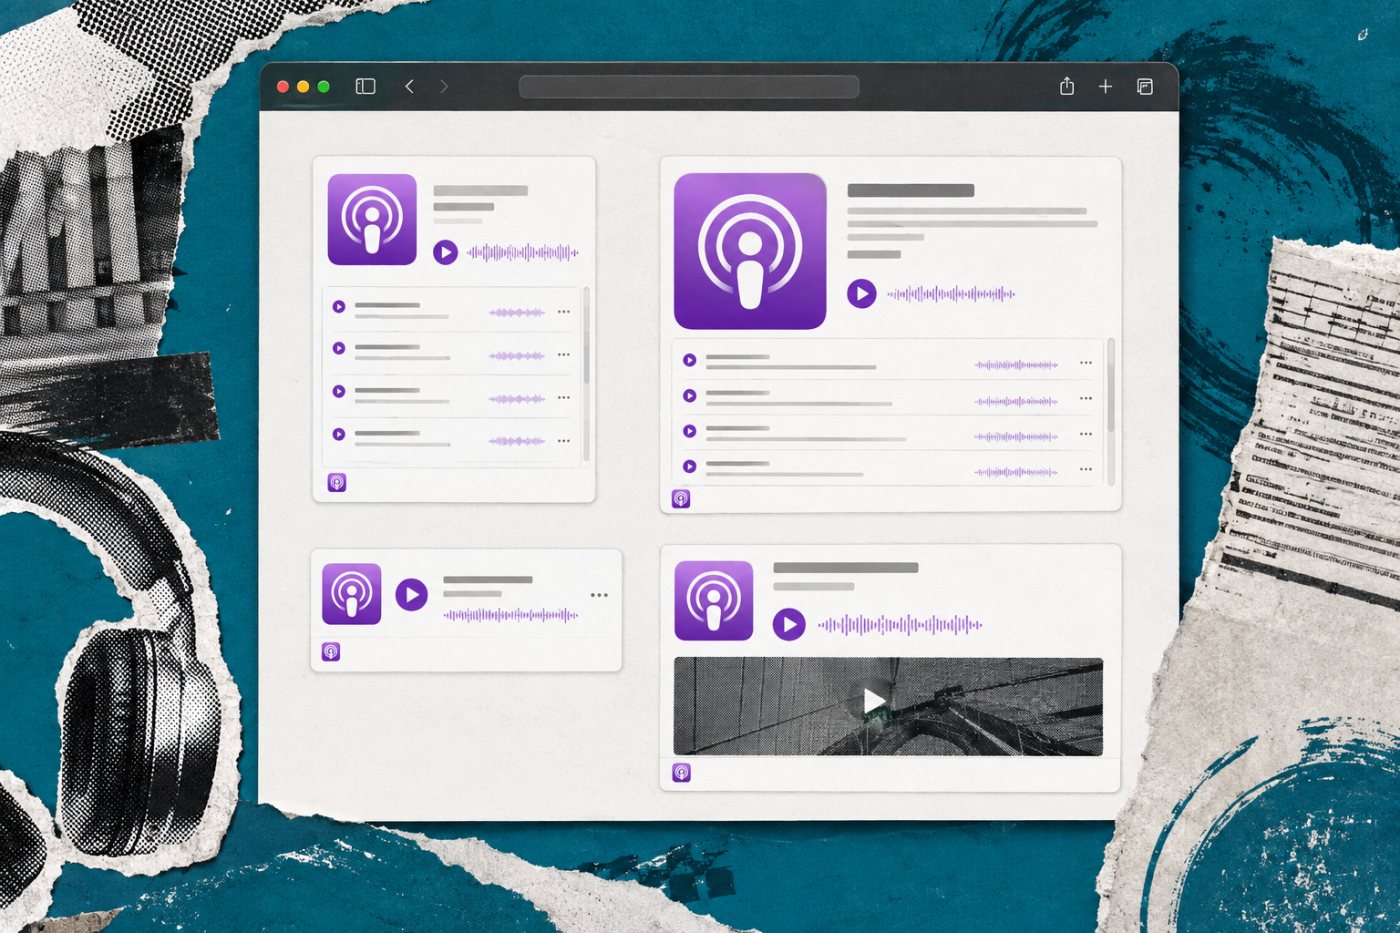Play second episode row in small four-episode card
The height and width of the screenshot is (933, 1400).
(339, 349)
